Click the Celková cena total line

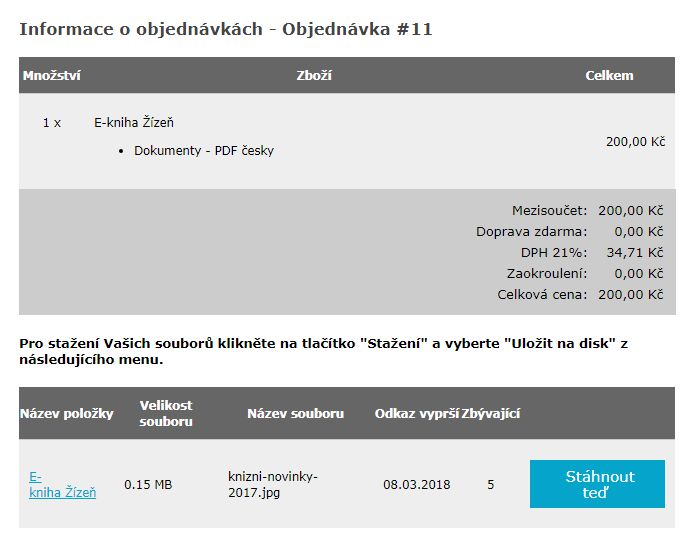tap(580, 295)
